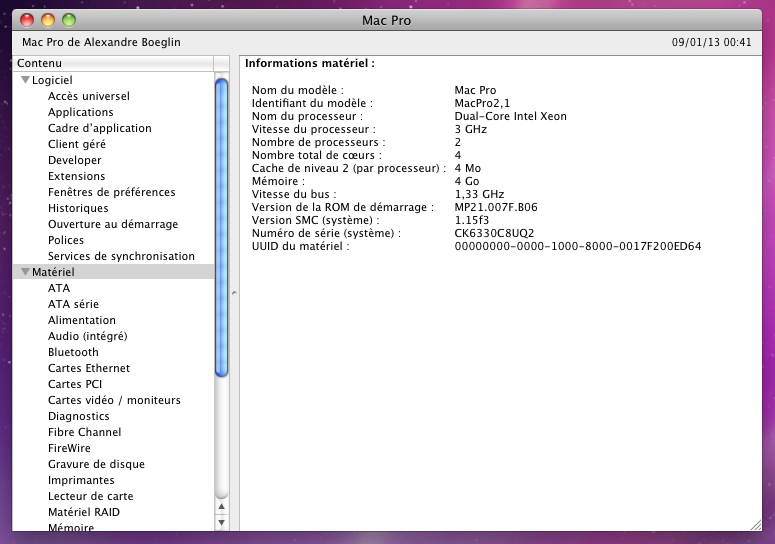
Task: Click the sidebar scroll down arrow
Action: coord(221,521)
